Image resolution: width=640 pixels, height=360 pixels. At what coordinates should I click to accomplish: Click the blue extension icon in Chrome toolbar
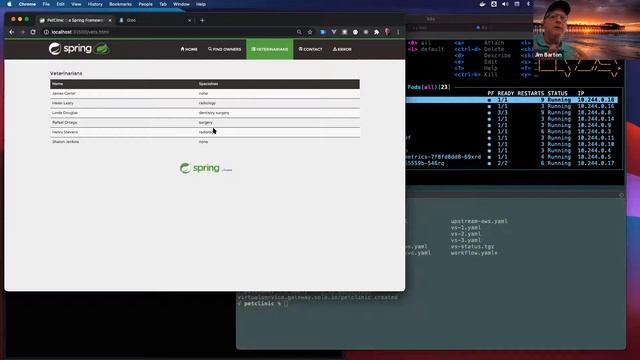[x=323, y=32]
